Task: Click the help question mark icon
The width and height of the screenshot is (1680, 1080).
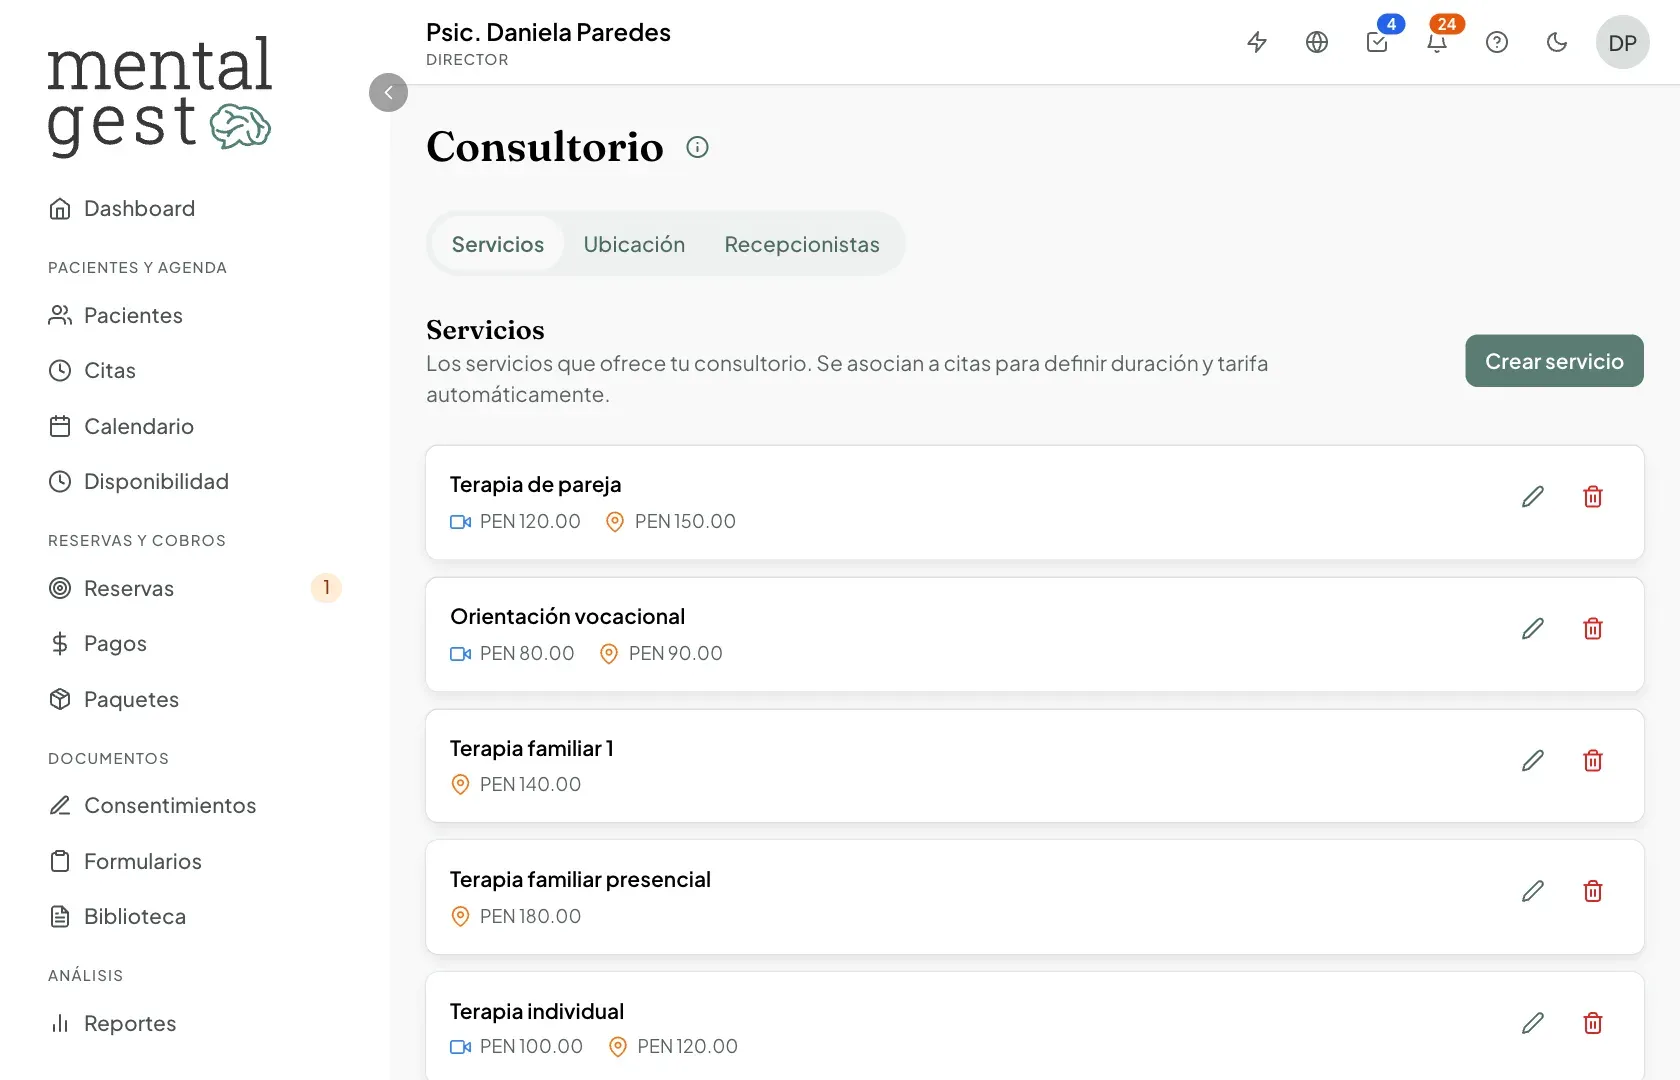Action: click(1497, 42)
